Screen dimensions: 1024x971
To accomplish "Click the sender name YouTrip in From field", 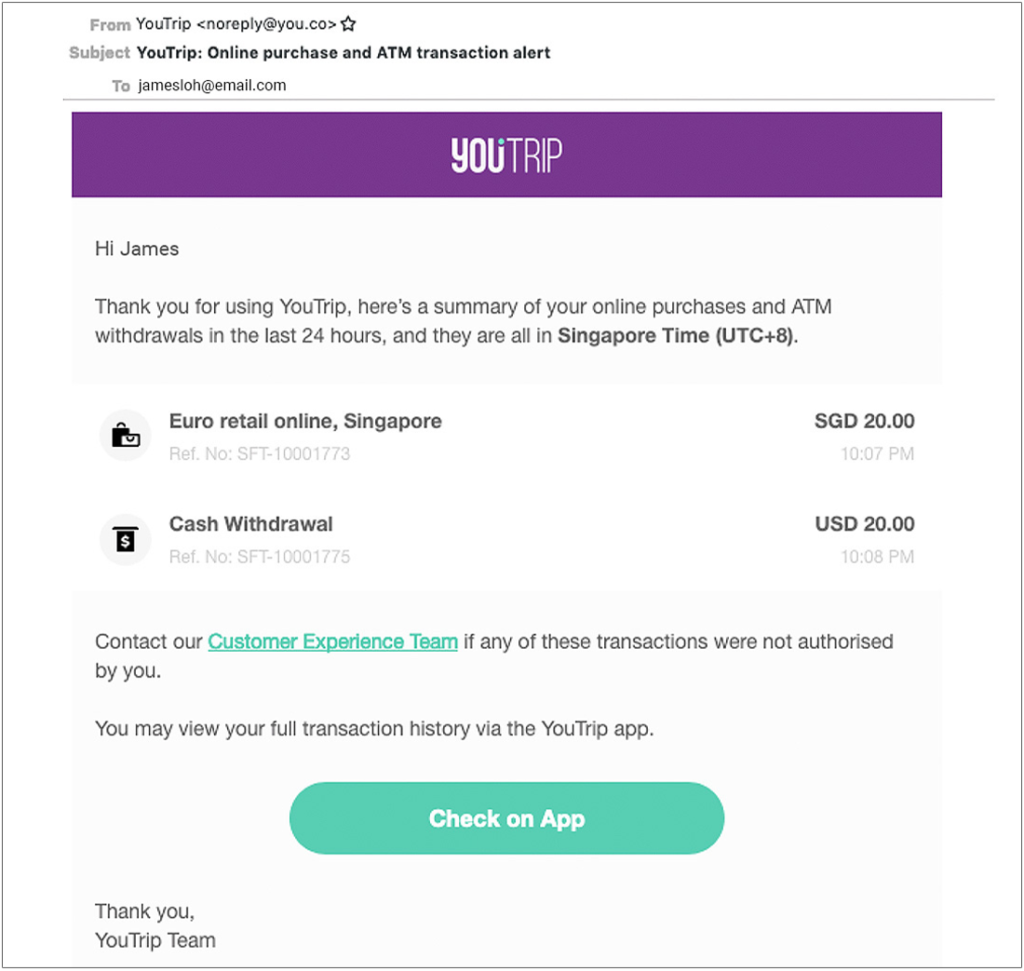I will (x=163, y=24).
